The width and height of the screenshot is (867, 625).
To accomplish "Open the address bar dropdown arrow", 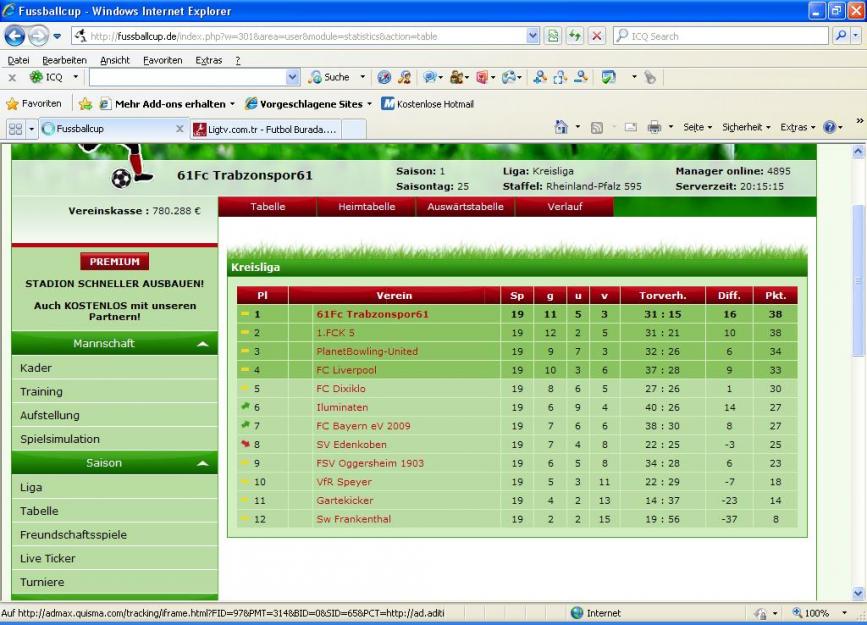I will (532, 36).
